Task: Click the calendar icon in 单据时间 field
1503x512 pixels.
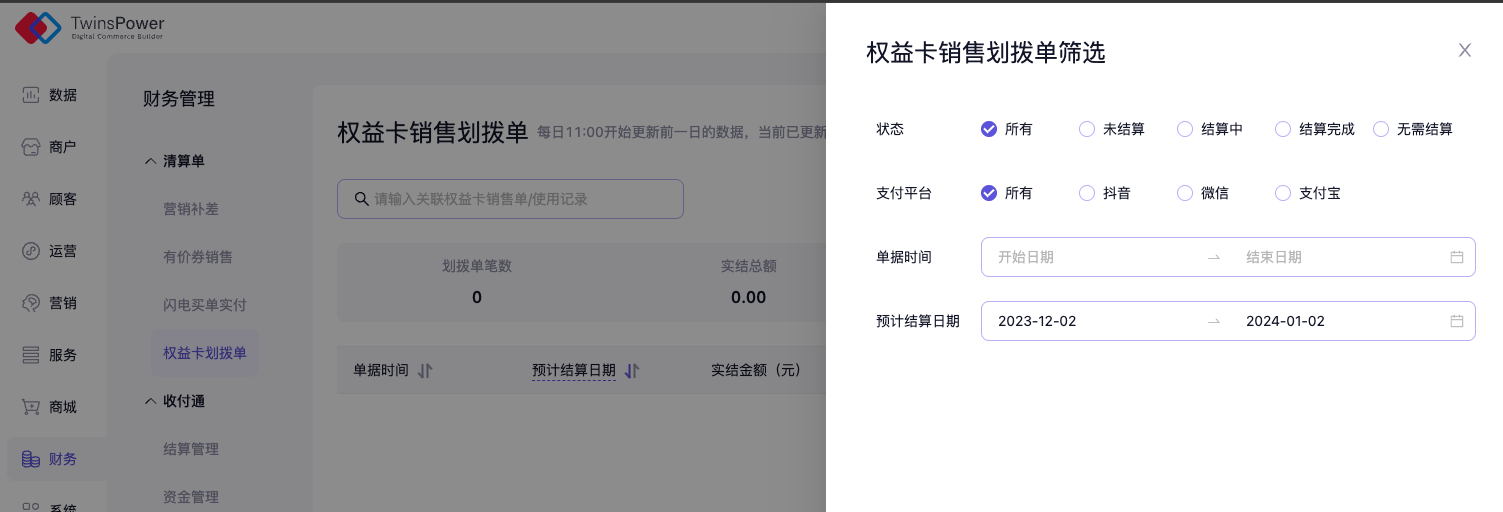Action: coord(1457,257)
